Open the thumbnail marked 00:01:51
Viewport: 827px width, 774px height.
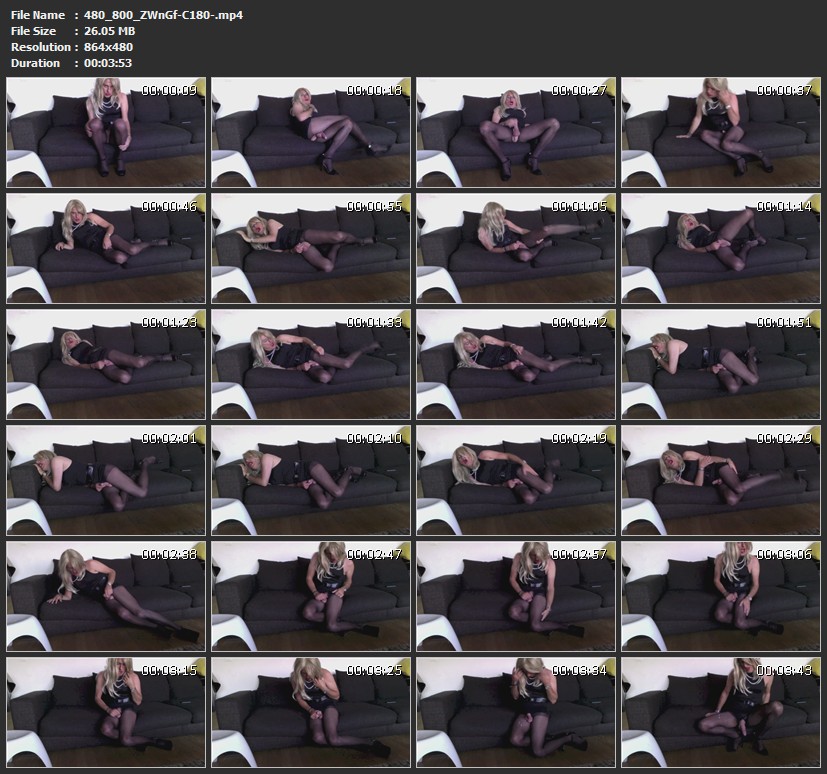coord(721,364)
